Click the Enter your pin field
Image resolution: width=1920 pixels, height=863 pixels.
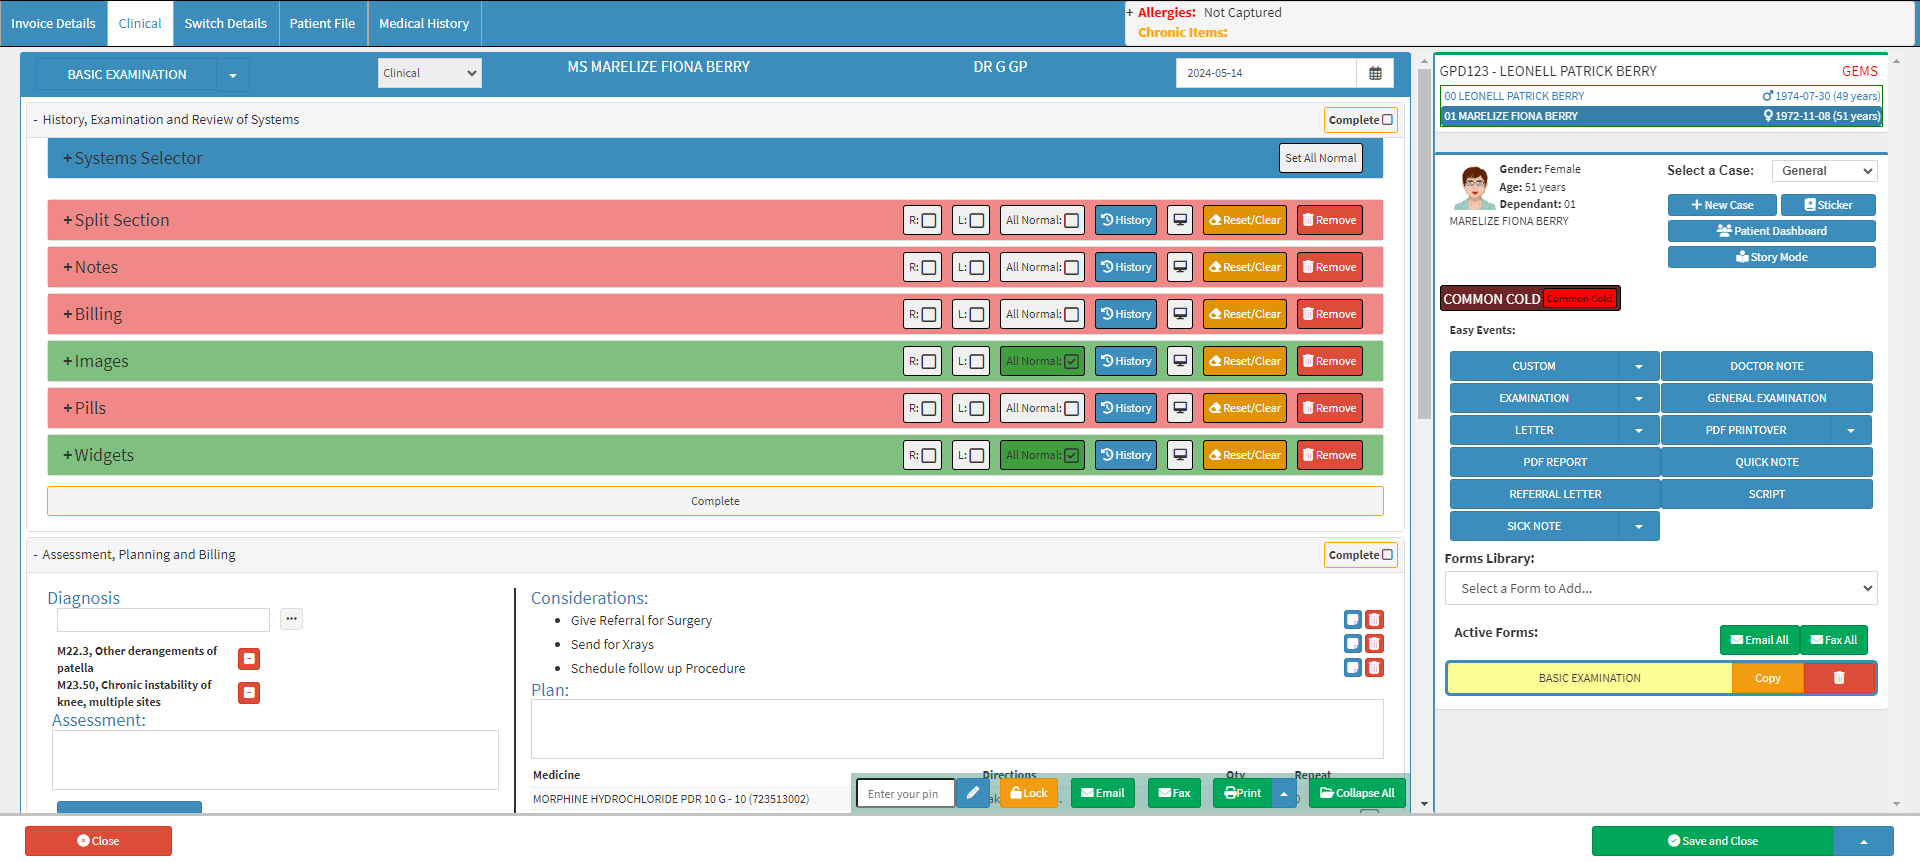tap(904, 794)
